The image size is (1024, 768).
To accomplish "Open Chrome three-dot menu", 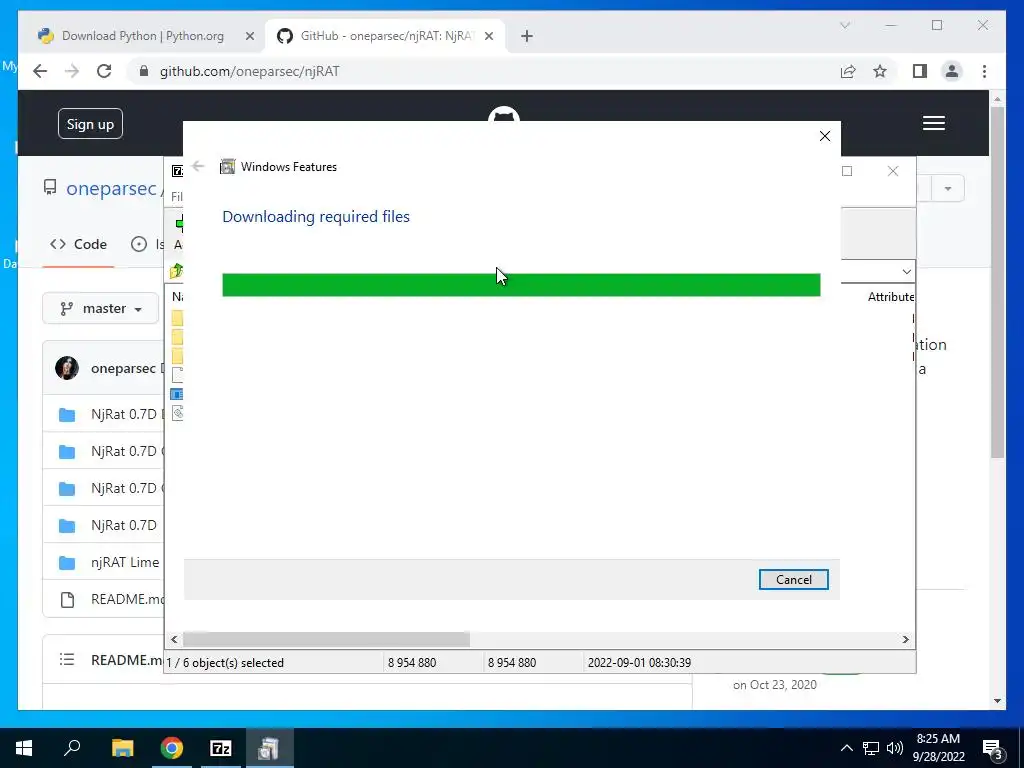I will tap(984, 71).
